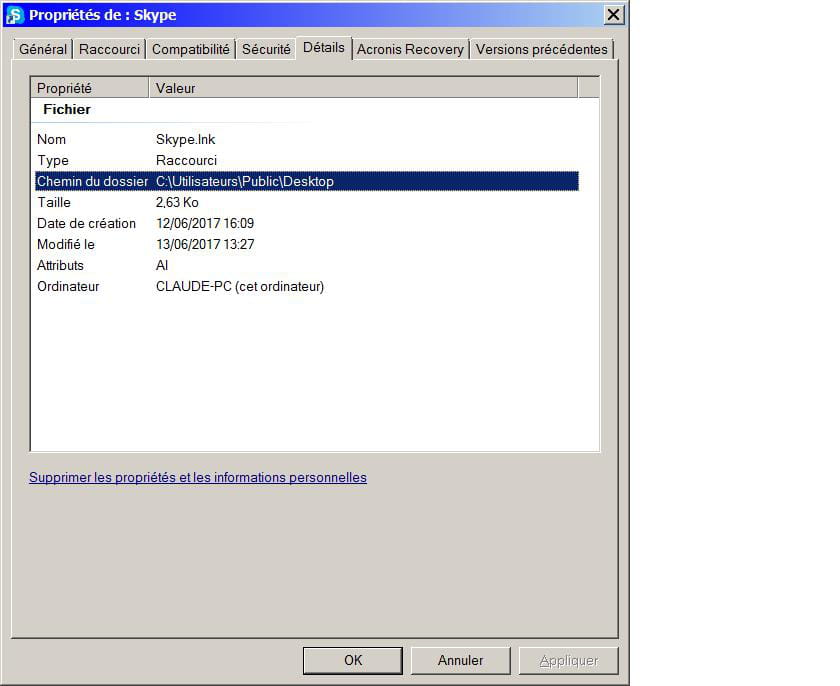The height and width of the screenshot is (686, 840).
Task: Click the date 12/06/2017 16:09
Action: pyautogui.click(x=205, y=223)
